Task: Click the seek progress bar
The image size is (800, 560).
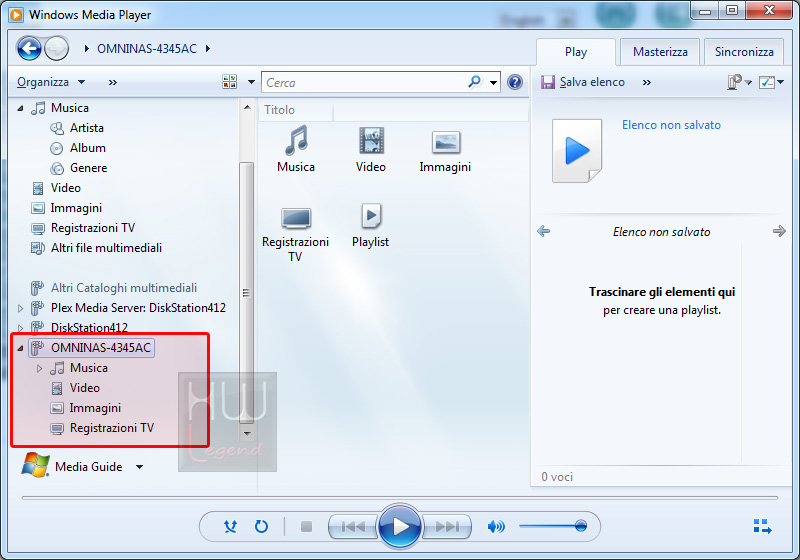Action: (399, 497)
